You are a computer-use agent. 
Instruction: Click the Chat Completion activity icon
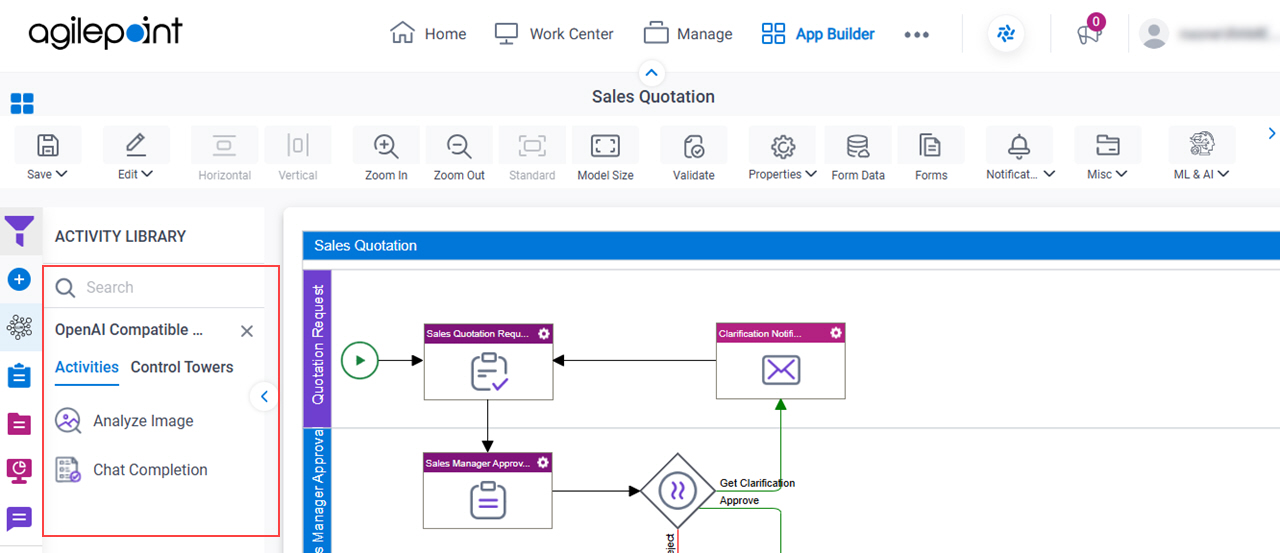(68, 470)
